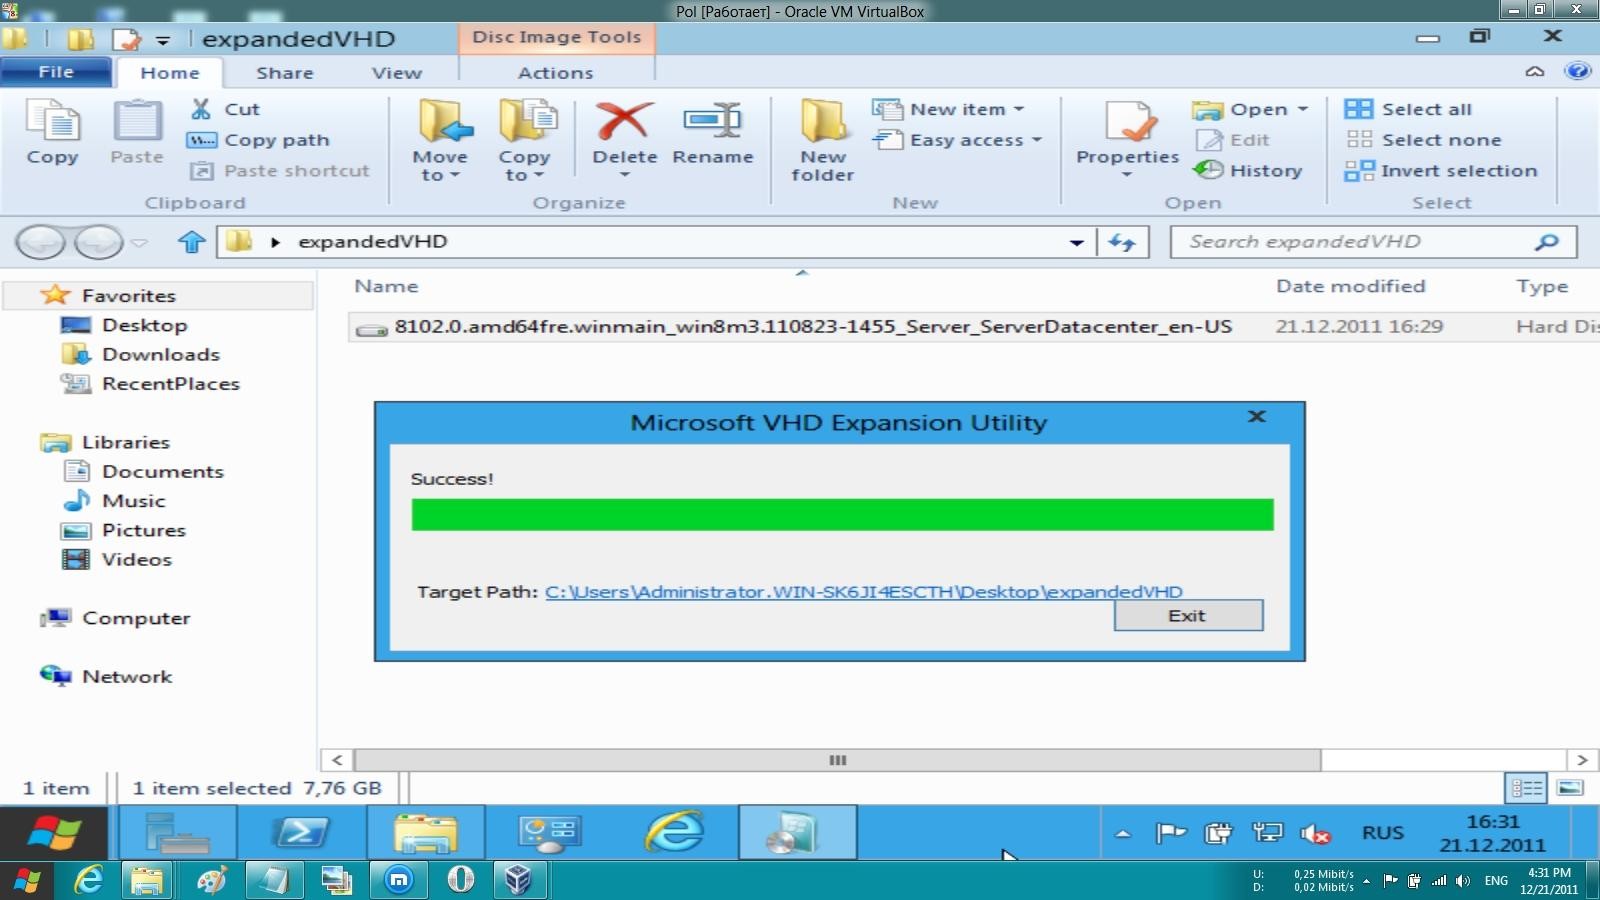Delete the selected VHD with red X
The image size is (1600, 900).
[x=625, y=140]
